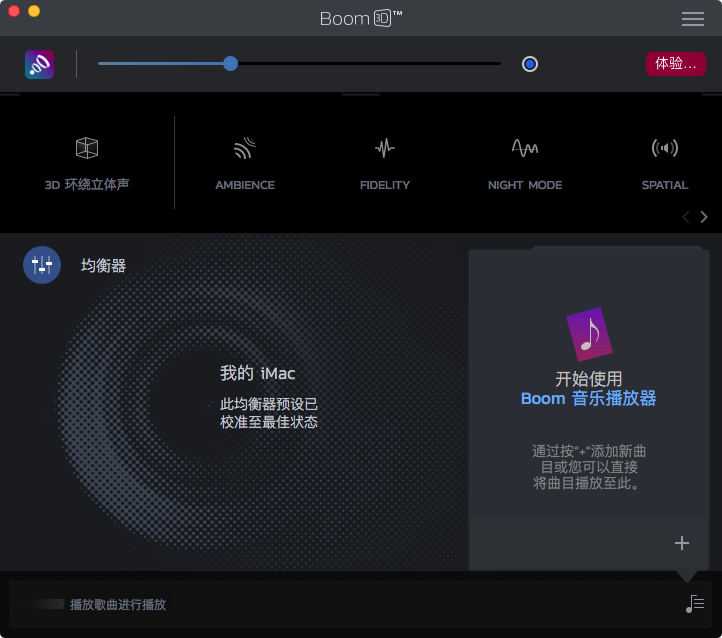Toggle the Fidelity effect icon

384,148
